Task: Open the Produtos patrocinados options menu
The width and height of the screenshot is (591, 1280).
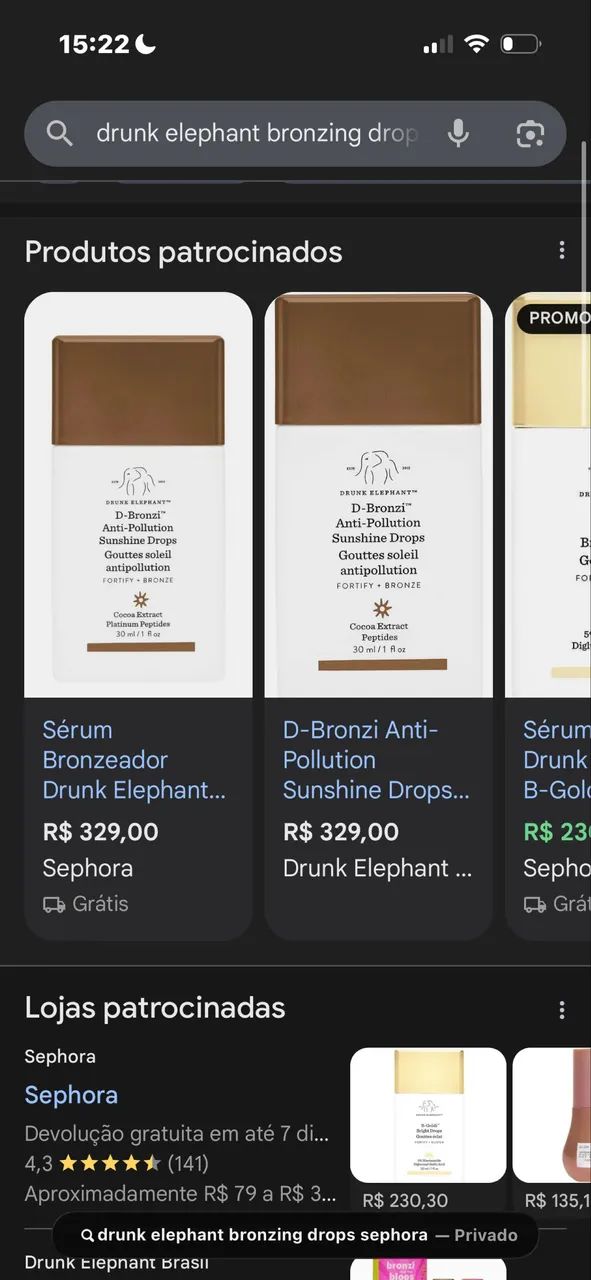Action: pyautogui.click(x=562, y=249)
